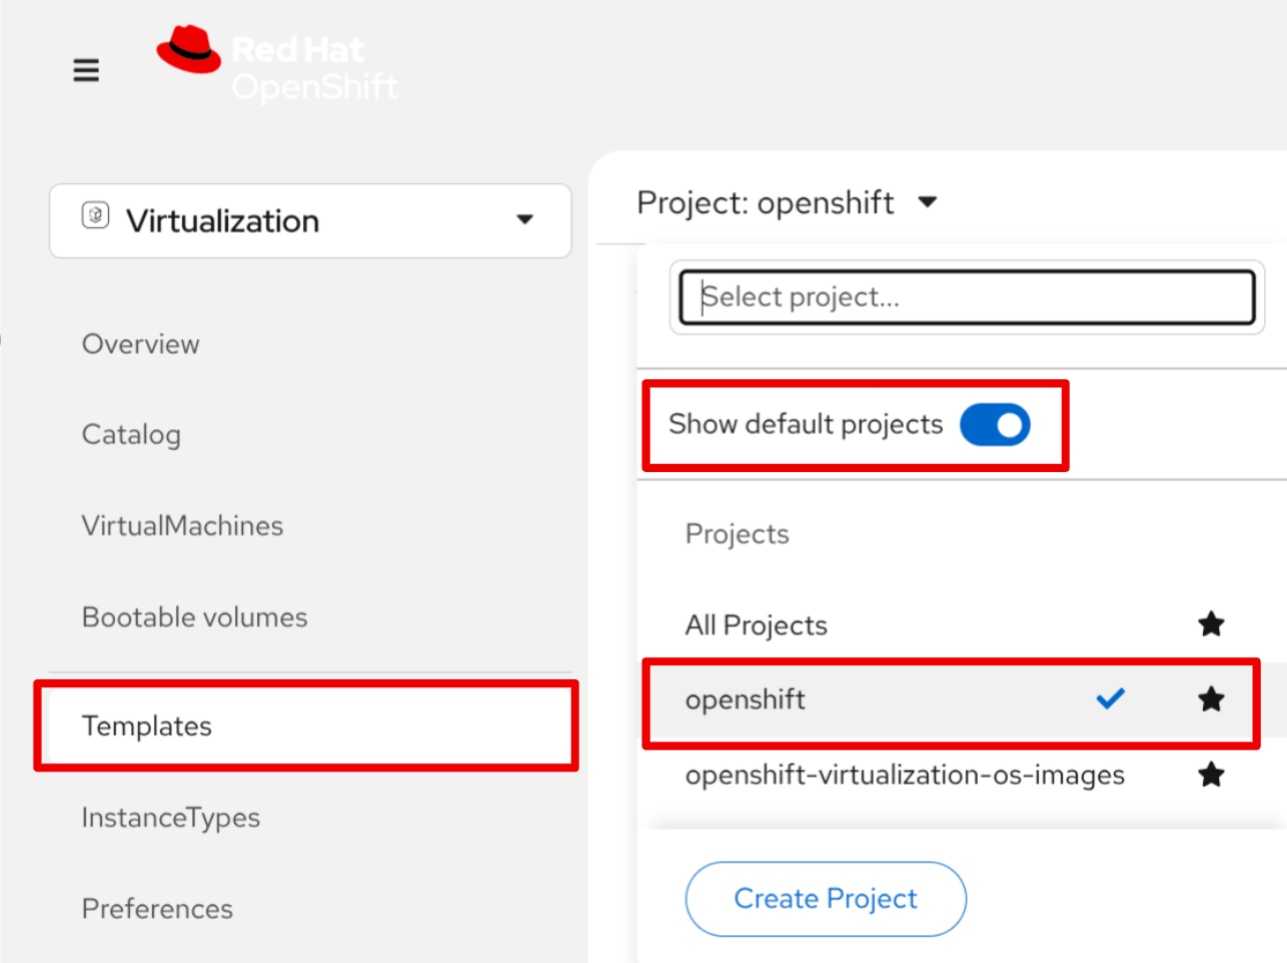Click the Create Project button
This screenshot has width=1287, height=963.
point(825,898)
